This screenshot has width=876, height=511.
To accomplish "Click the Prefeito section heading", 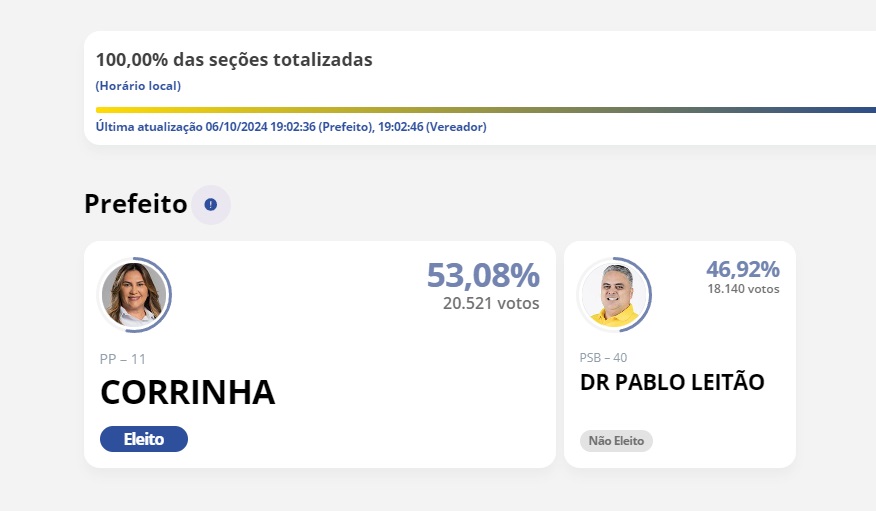I will point(136,204).
